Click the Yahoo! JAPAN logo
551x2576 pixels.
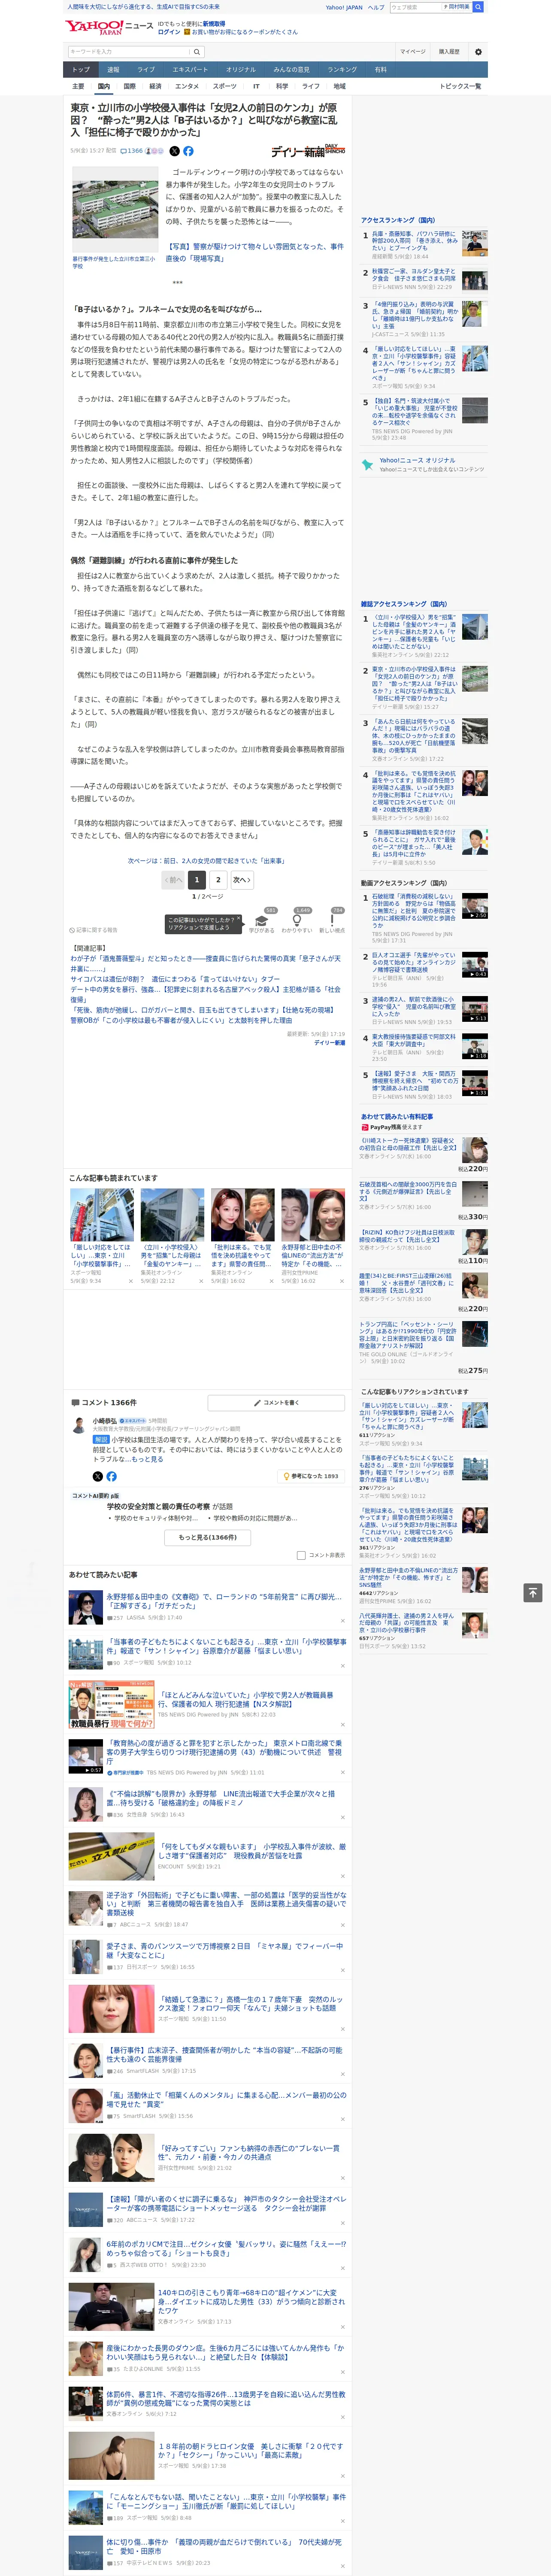click(94, 27)
